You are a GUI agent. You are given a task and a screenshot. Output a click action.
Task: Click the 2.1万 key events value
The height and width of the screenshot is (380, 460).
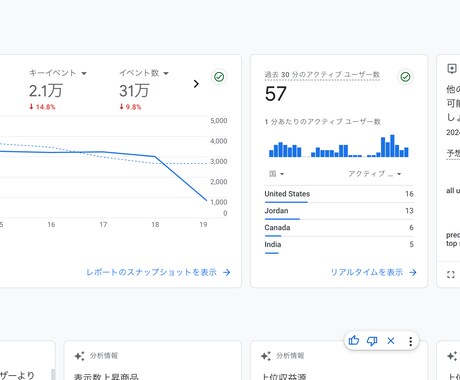click(x=45, y=91)
